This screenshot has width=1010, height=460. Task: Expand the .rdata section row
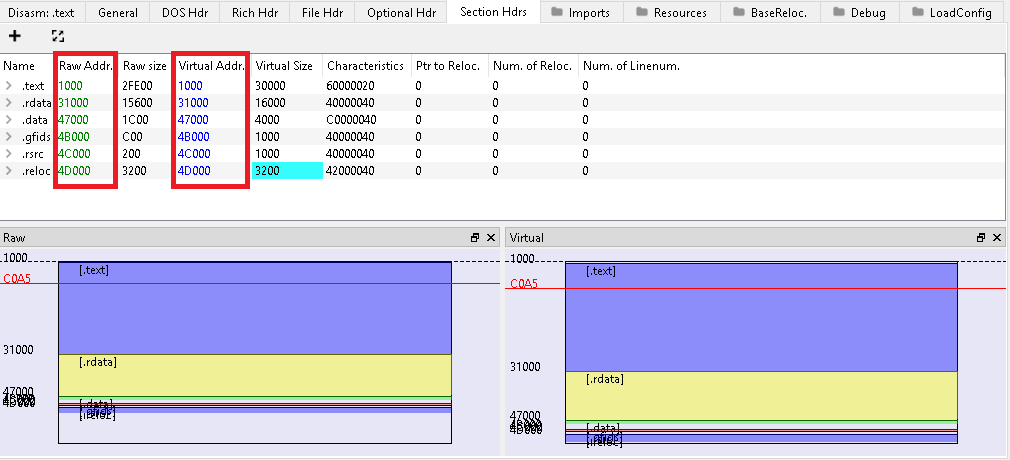pos(9,102)
